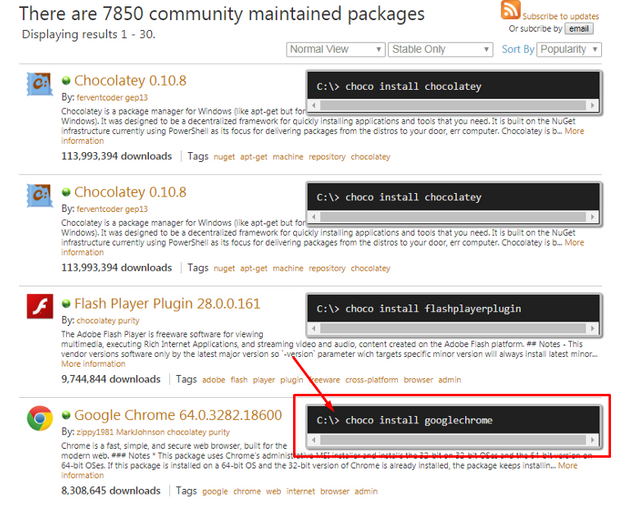Click author gep13 in second Chocolatey entry
The height and width of the screenshot is (506, 640).
[x=136, y=209]
